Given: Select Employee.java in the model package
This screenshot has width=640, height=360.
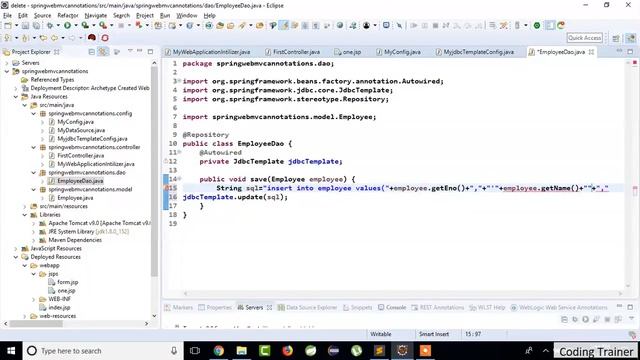Looking at the screenshot, I should [x=75, y=198].
